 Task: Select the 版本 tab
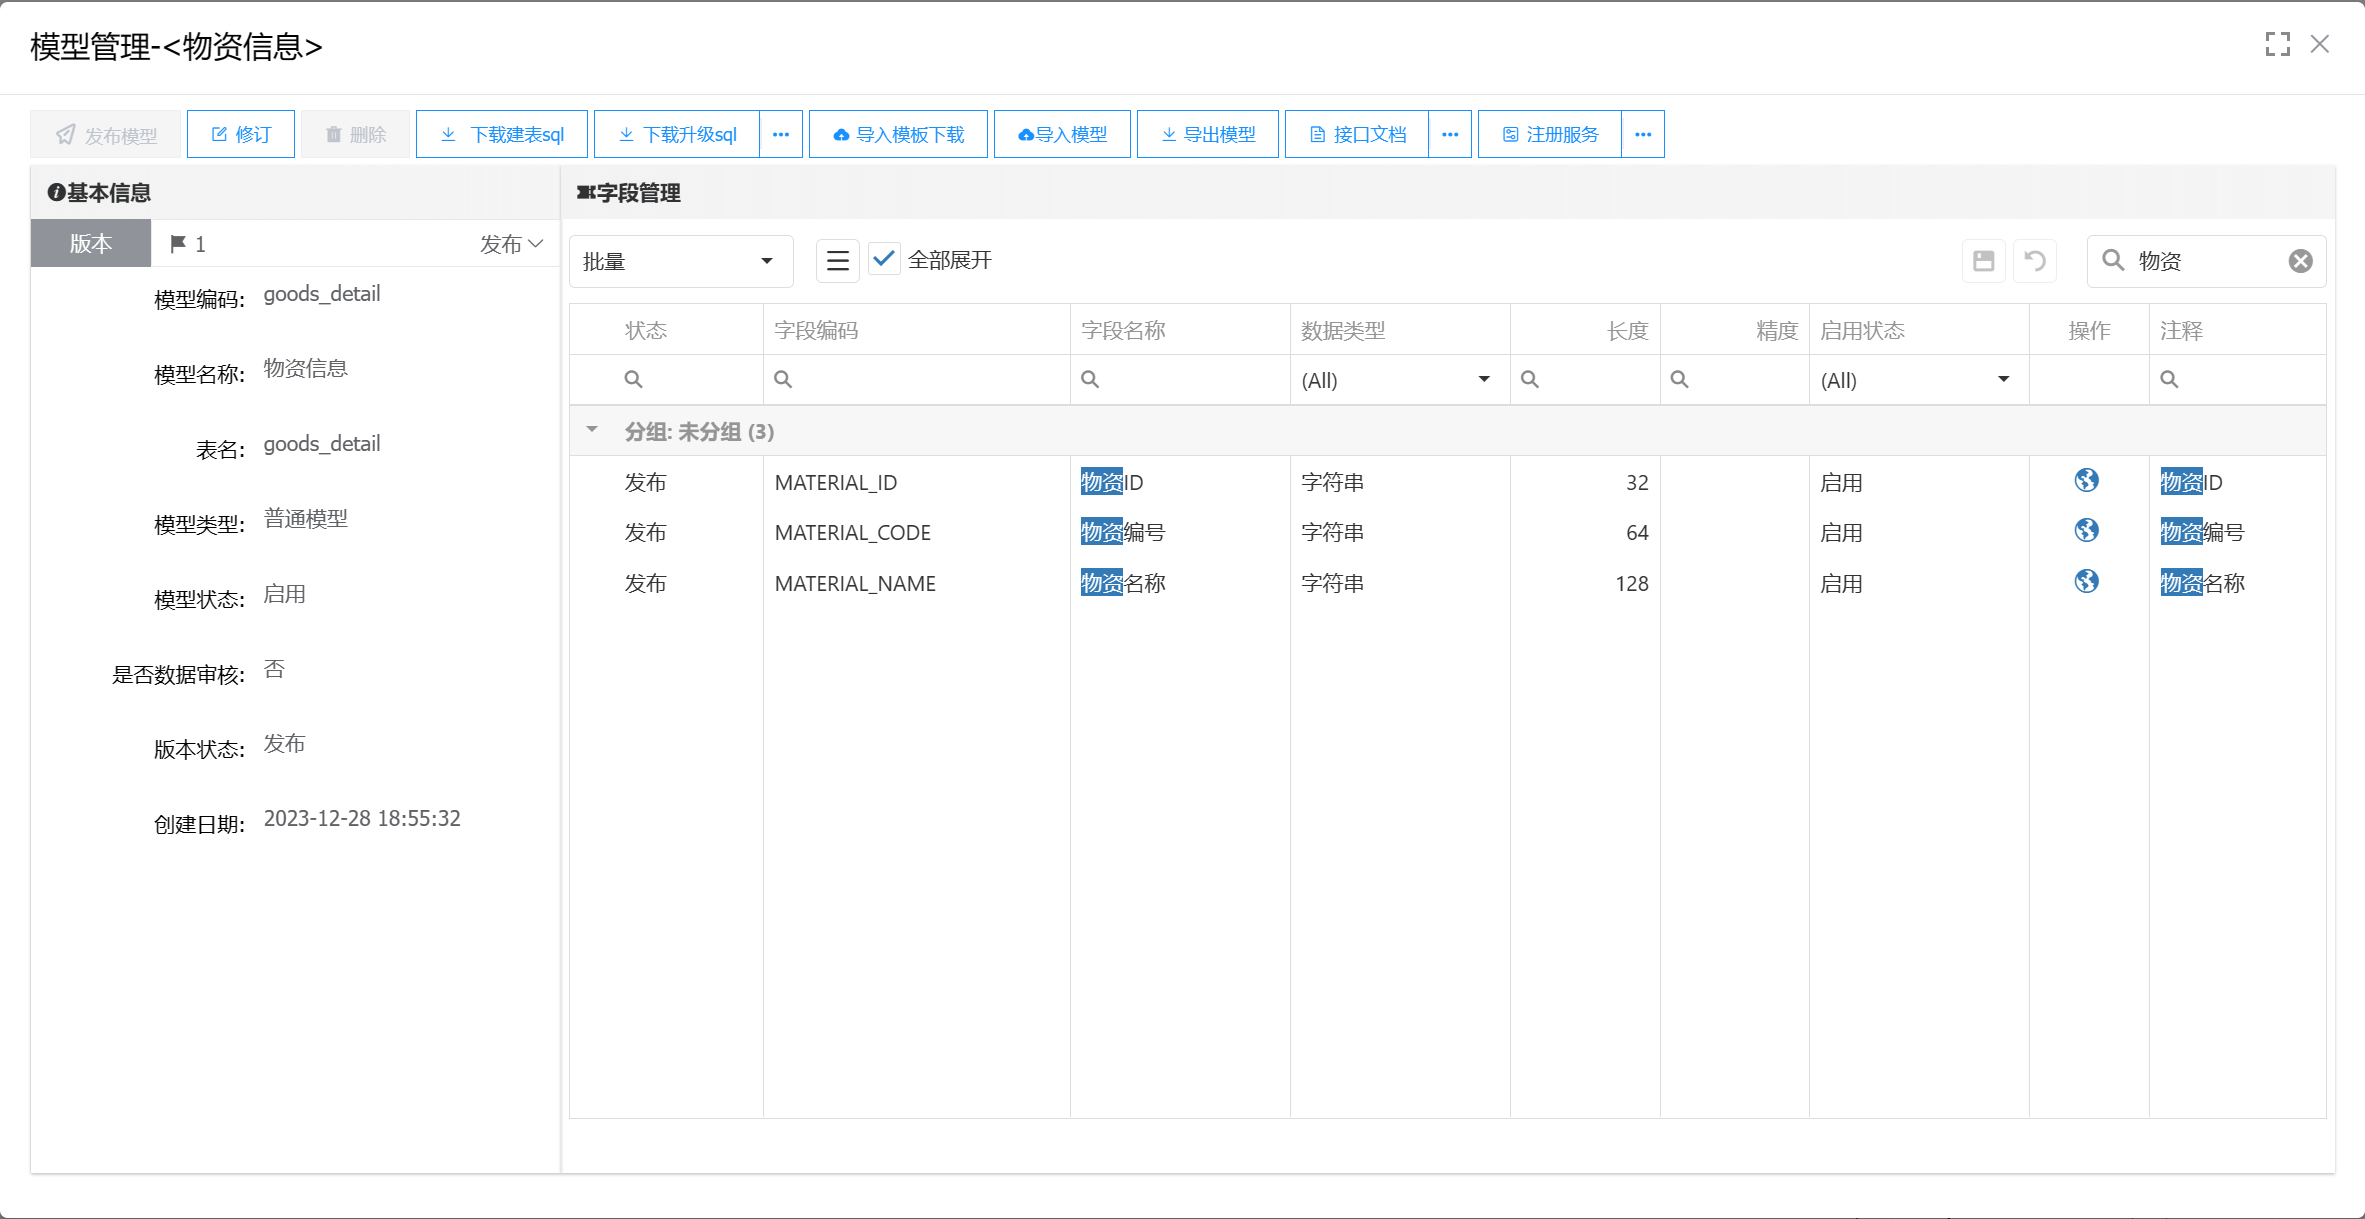click(x=90, y=244)
